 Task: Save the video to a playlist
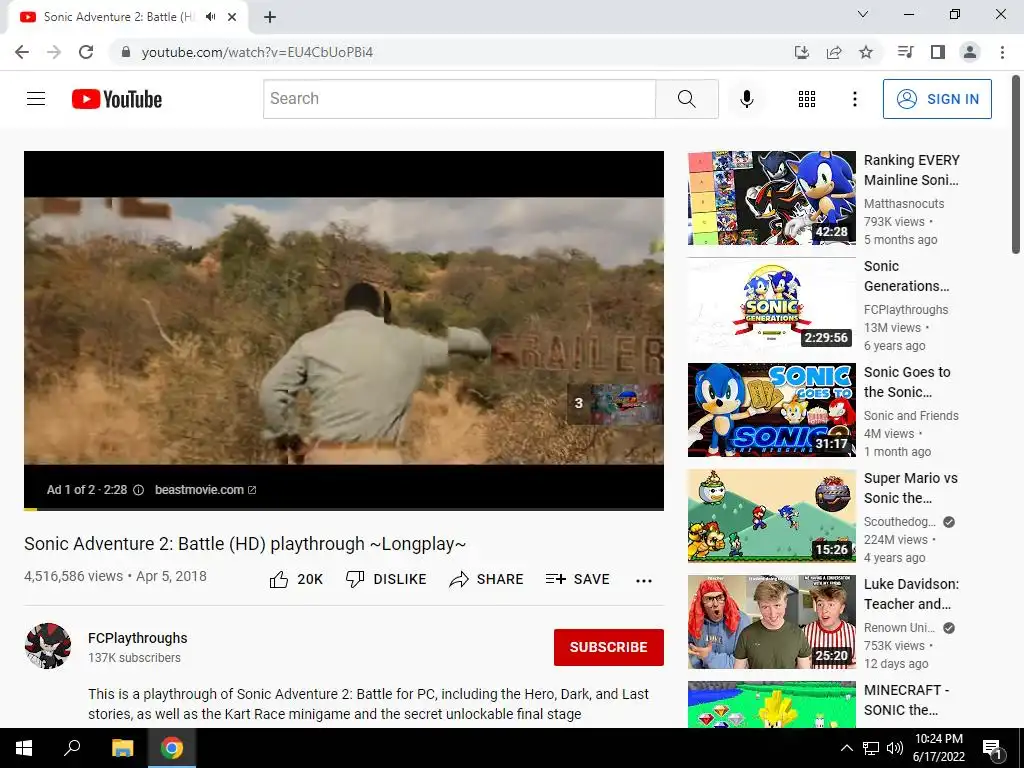point(577,579)
